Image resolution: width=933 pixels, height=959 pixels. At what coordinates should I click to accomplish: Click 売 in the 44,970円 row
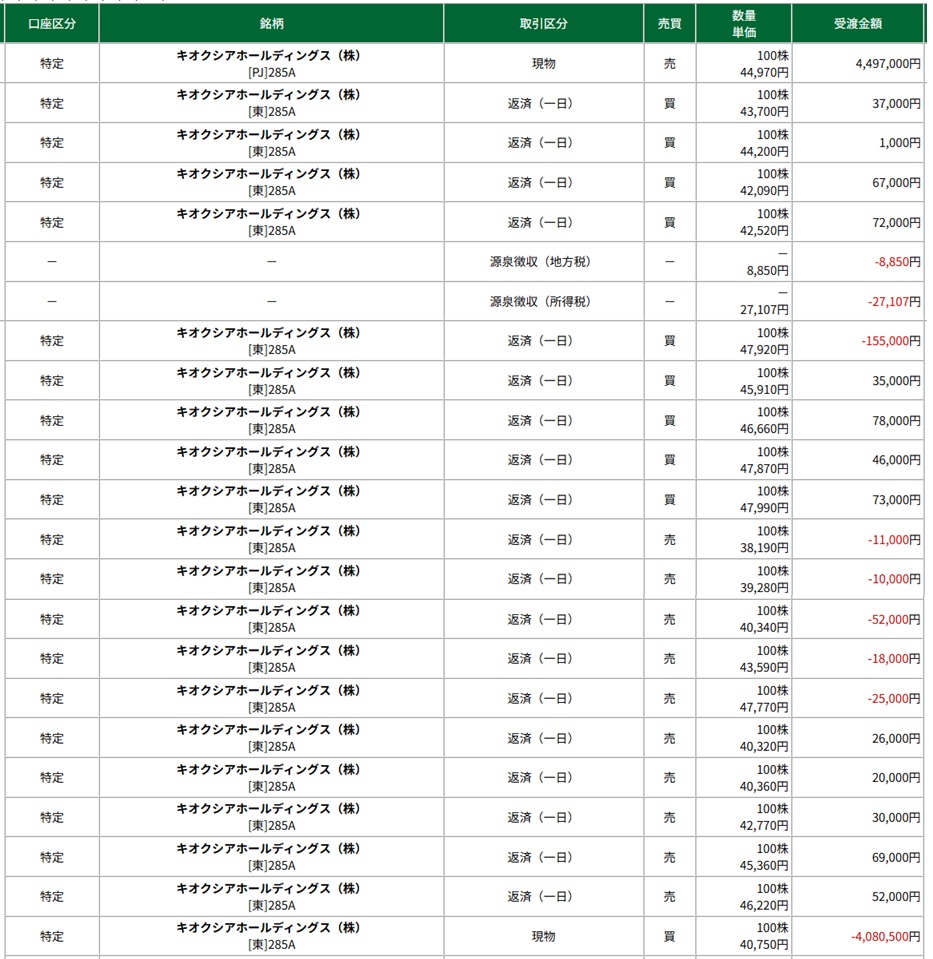[x=669, y=64]
